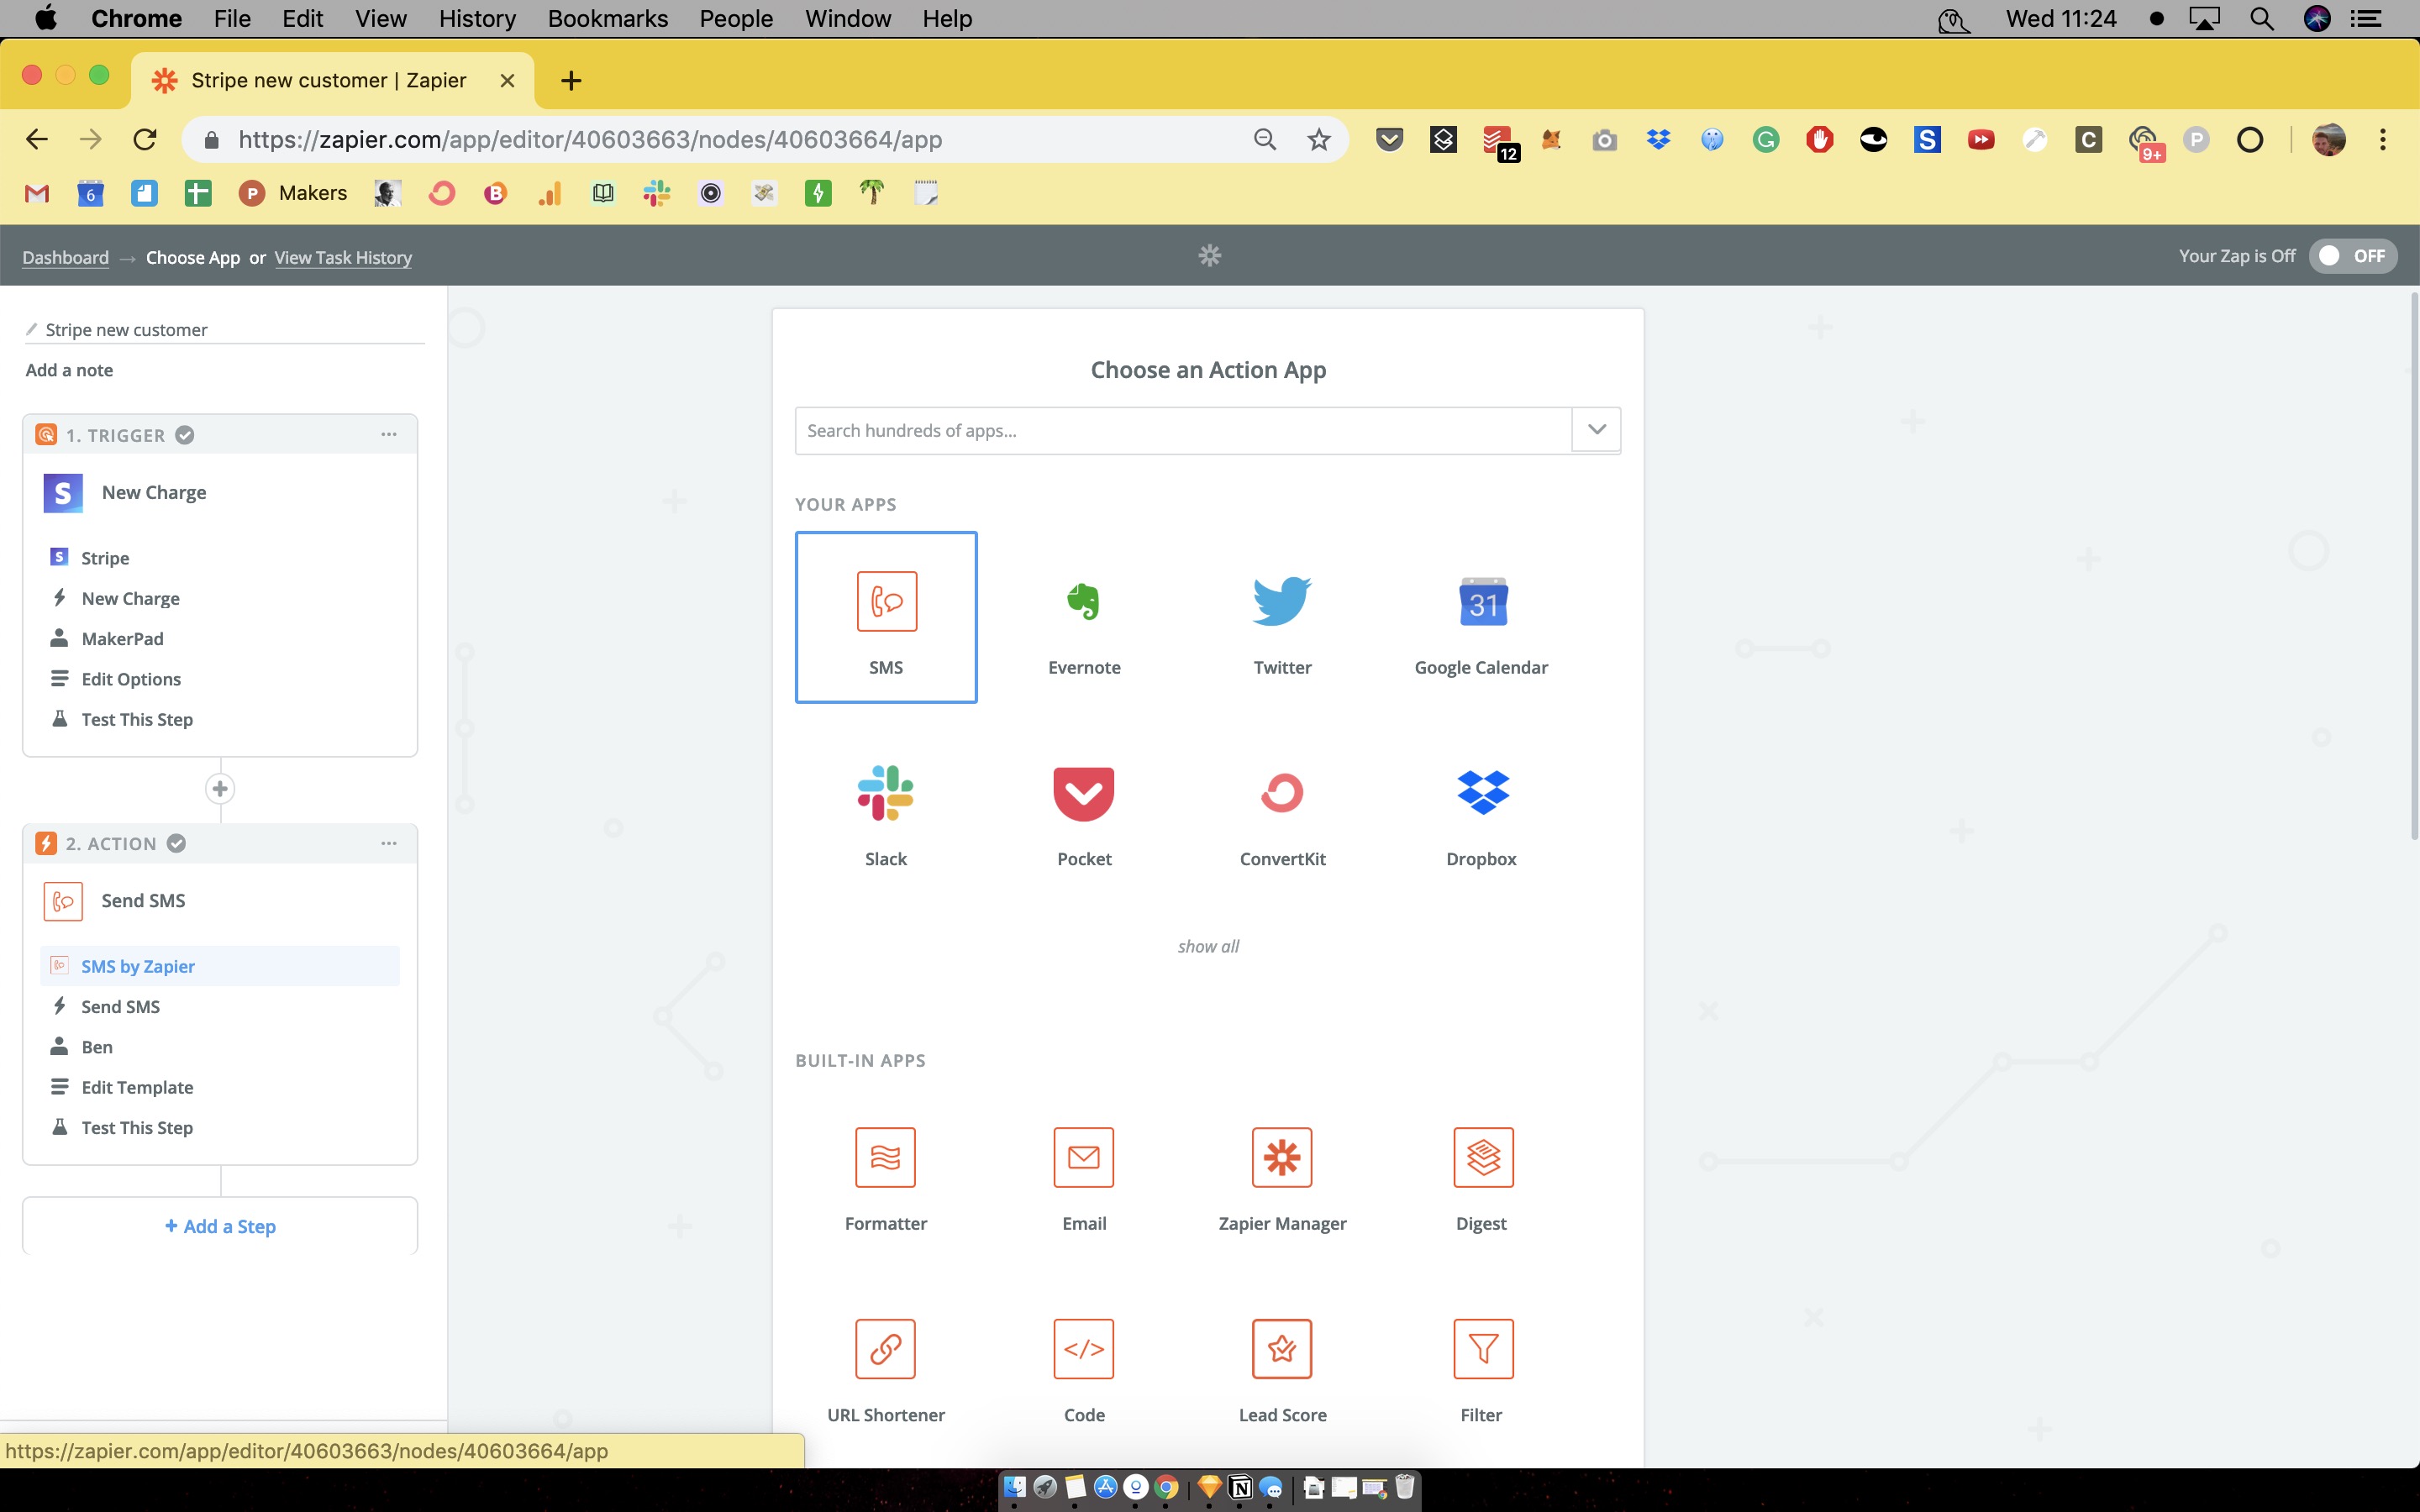Click the Dropbox extension icon
The width and height of the screenshot is (2420, 1512).
[1658, 140]
